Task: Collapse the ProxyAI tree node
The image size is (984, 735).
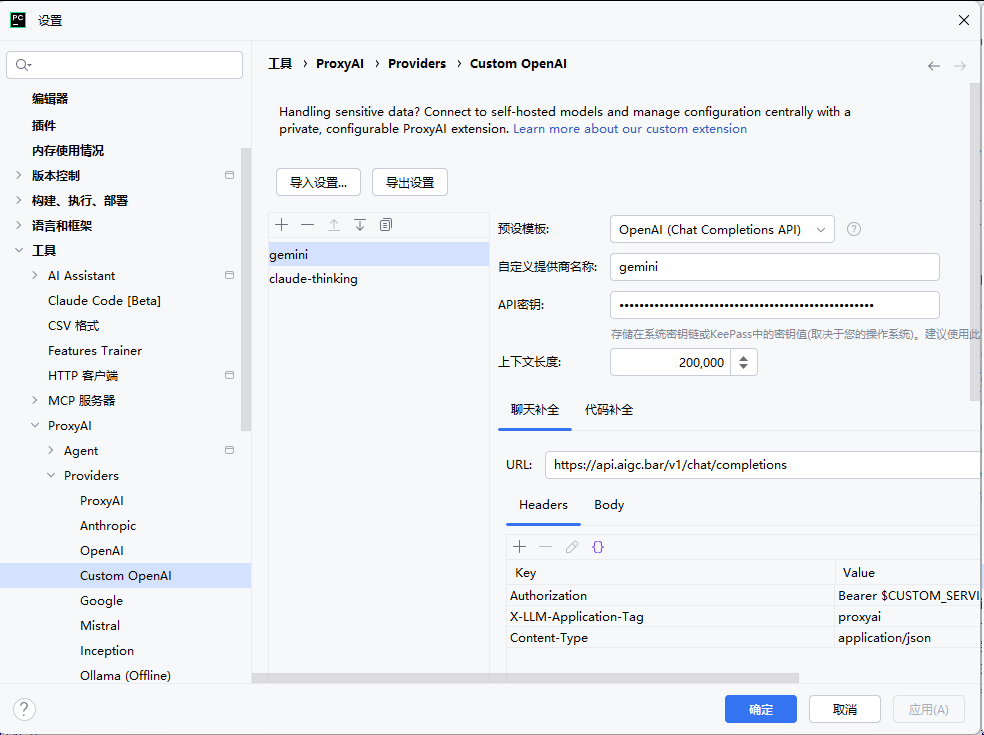Action: (x=35, y=426)
